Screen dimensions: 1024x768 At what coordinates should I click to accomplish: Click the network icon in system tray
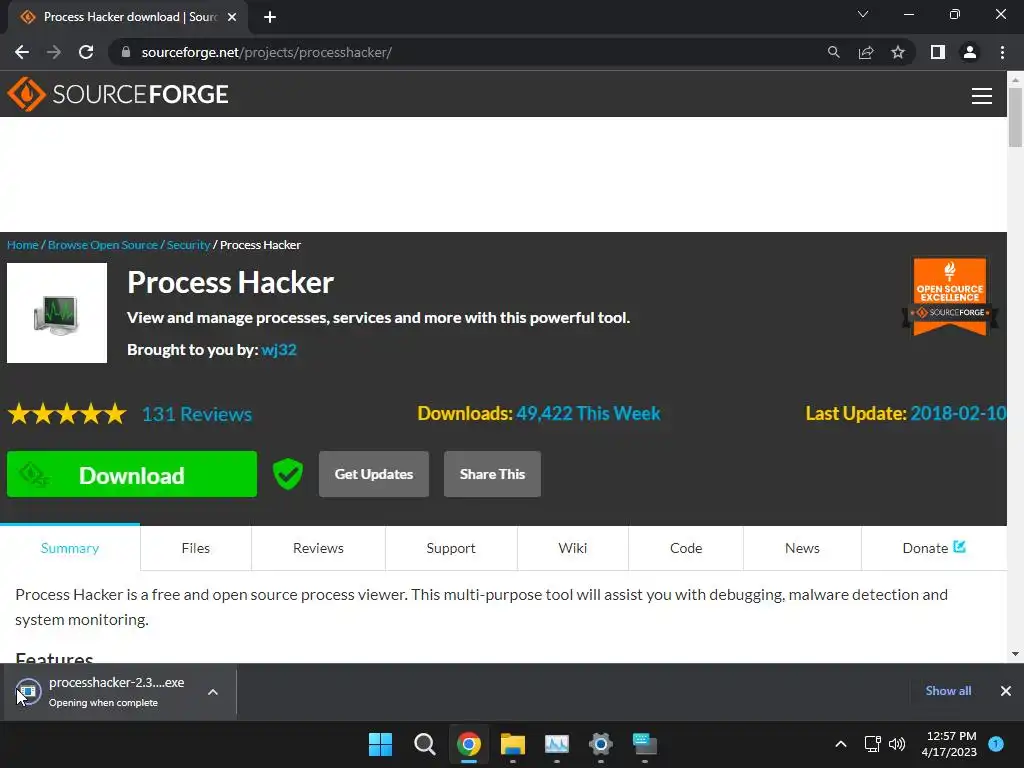(872, 744)
